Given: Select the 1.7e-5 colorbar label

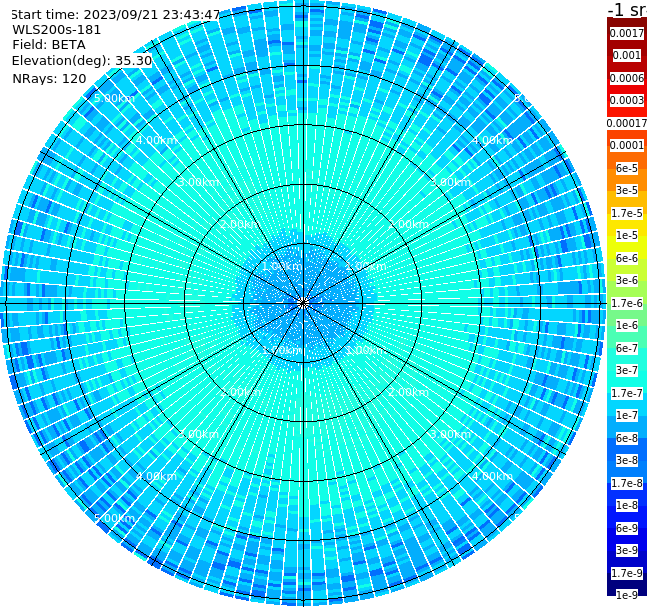Looking at the screenshot, I should tap(627, 213).
